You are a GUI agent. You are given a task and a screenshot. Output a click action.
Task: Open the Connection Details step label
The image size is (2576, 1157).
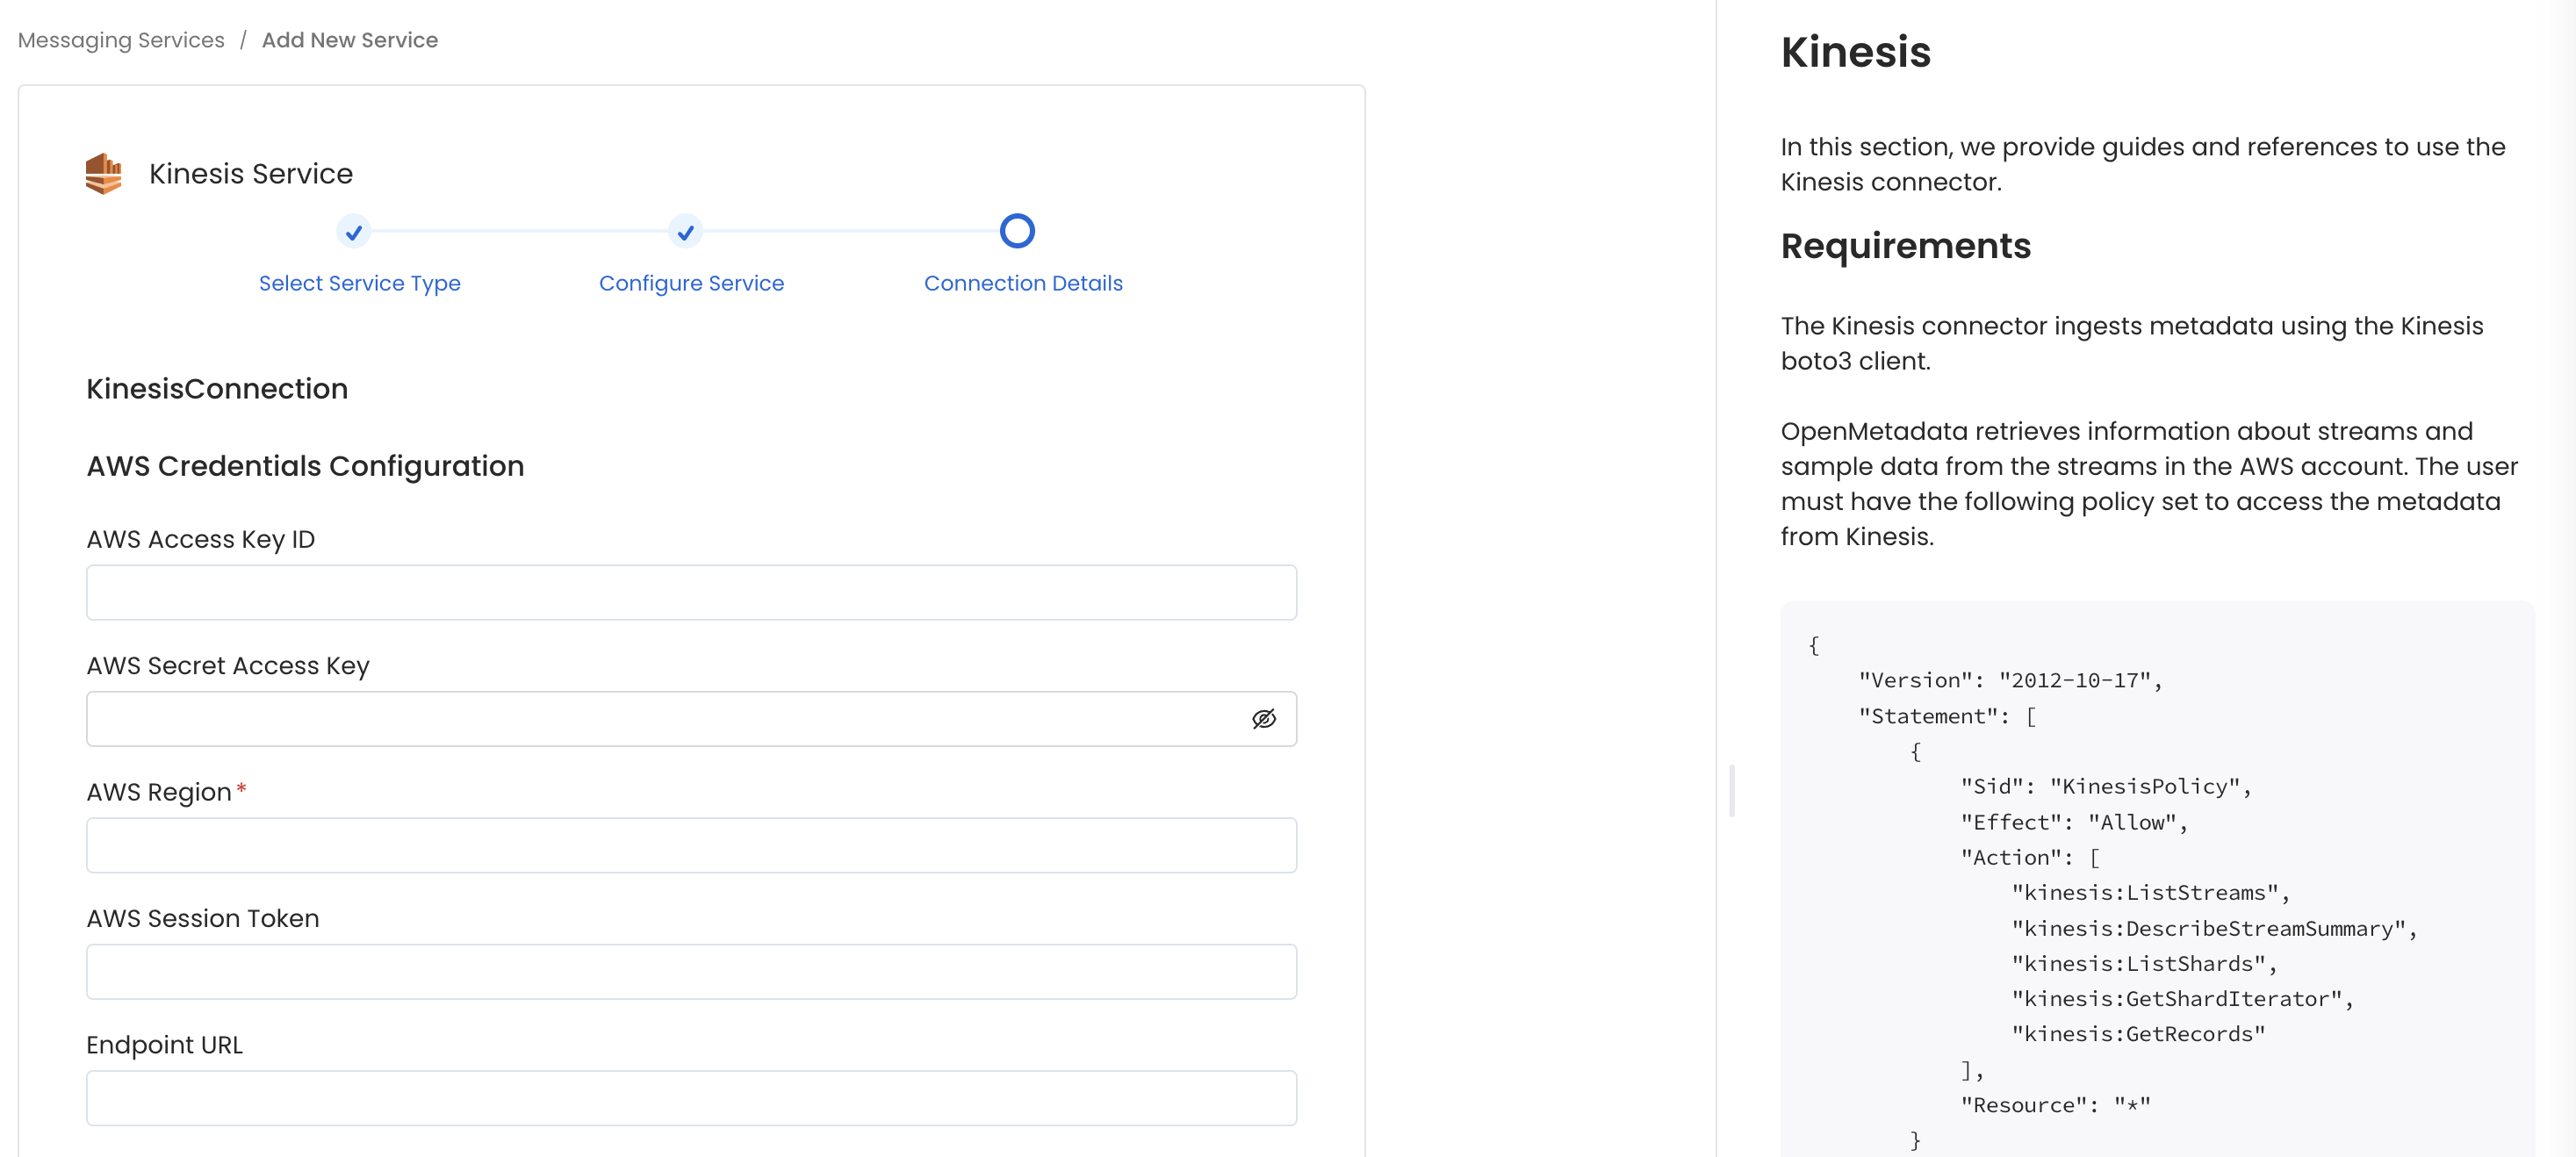(1023, 283)
